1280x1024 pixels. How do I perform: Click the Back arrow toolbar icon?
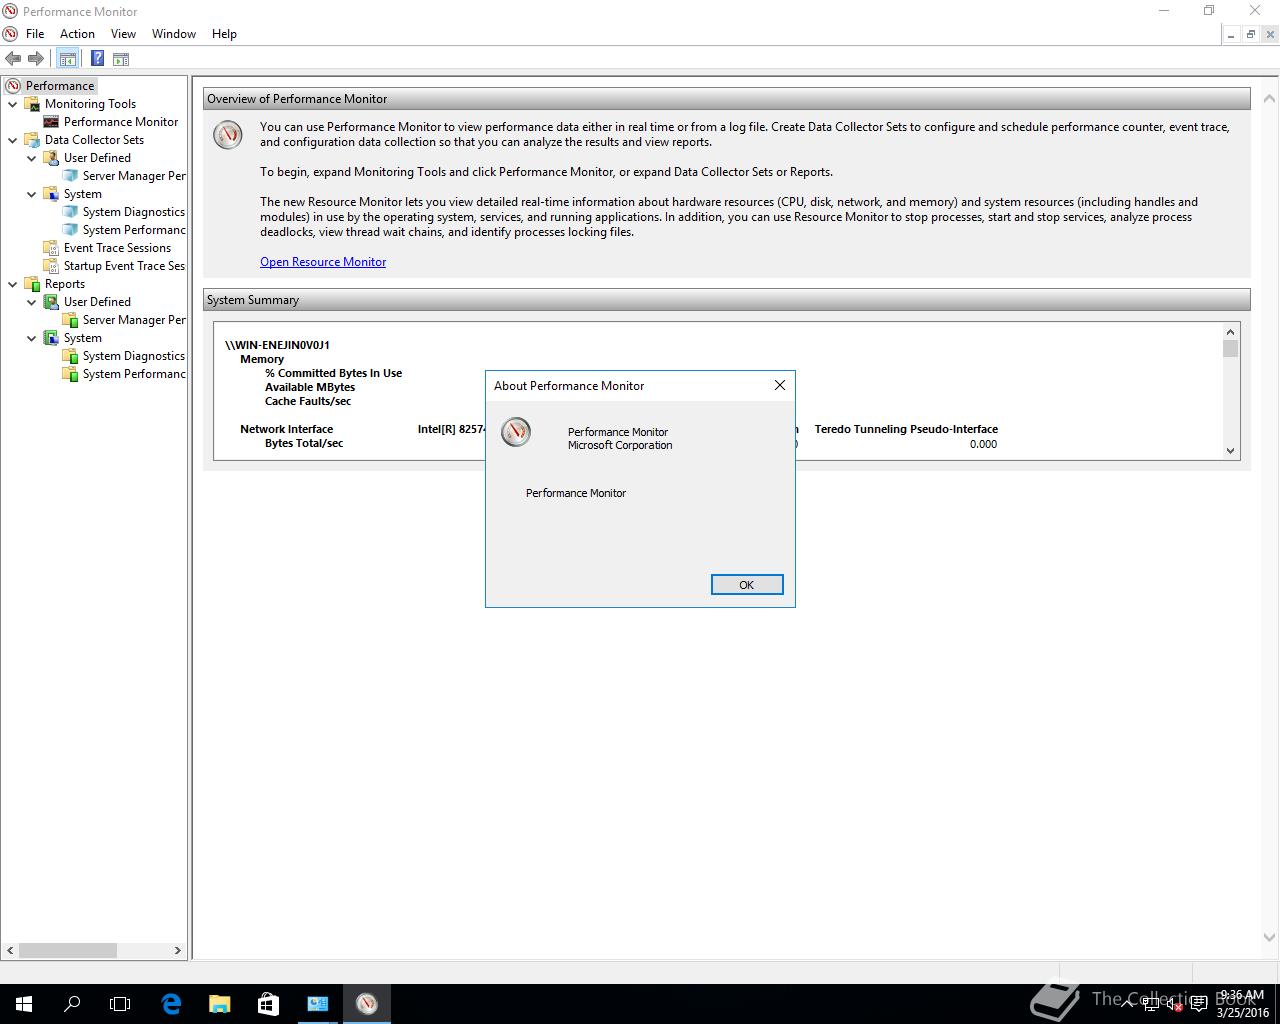(x=13, y=59)
